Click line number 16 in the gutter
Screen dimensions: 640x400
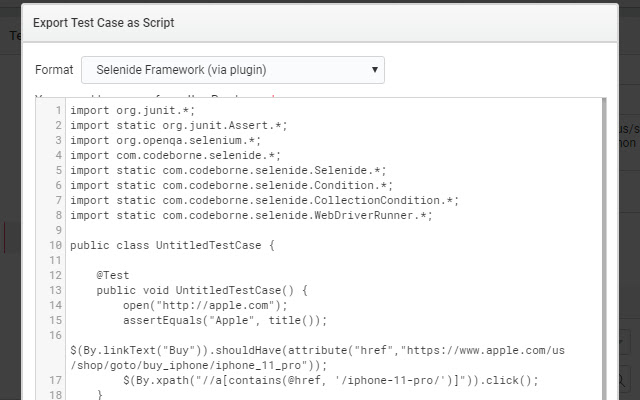(56, 335)
